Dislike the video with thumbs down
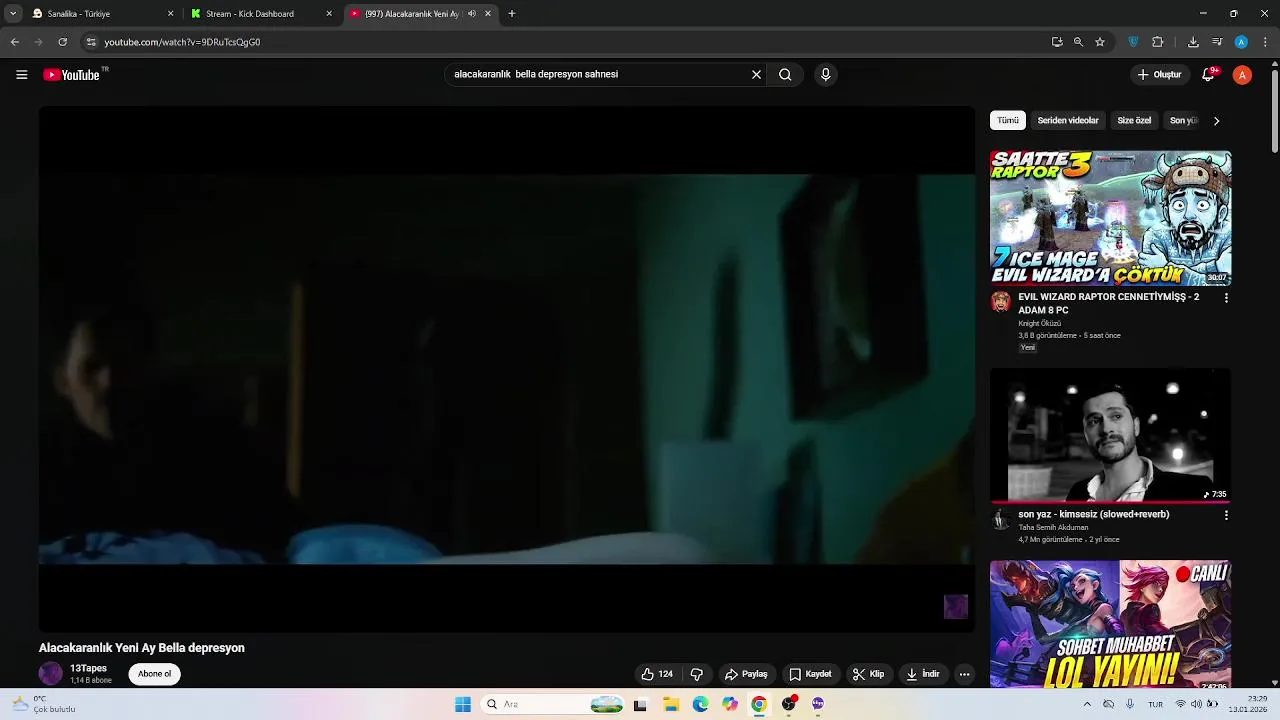Image resolution: width=1280 pixels, height=720 pixels. point(697,674)
